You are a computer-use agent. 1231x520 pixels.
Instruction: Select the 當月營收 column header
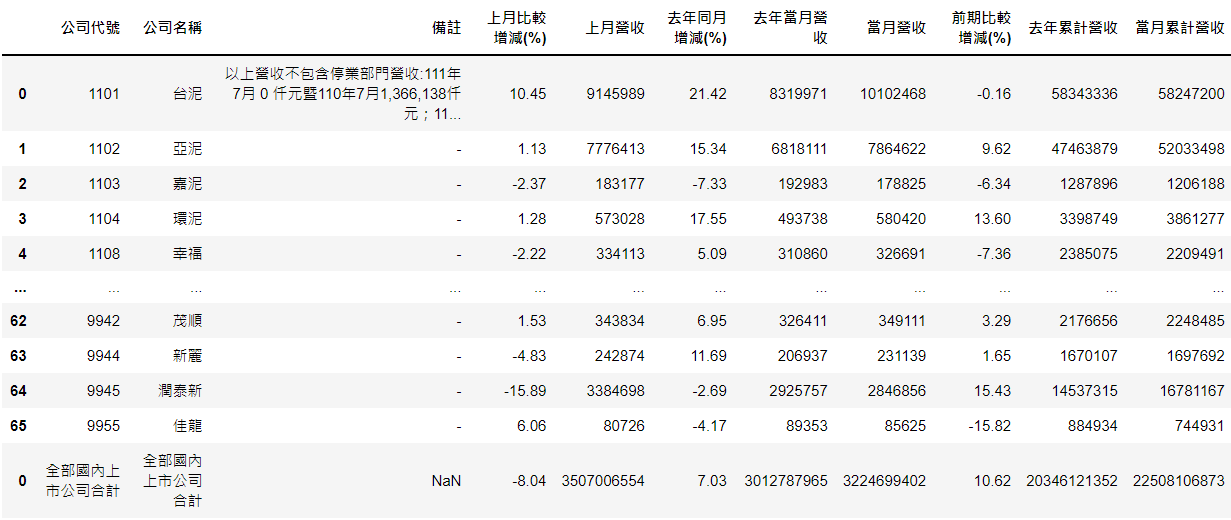tap(896, 28)
